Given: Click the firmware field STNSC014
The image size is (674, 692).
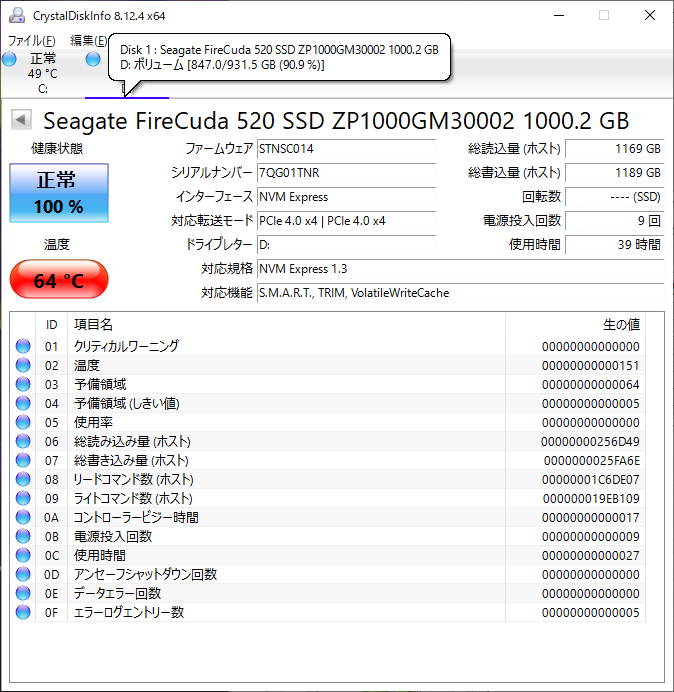Looking at the screenshot, I should point(345,149).
